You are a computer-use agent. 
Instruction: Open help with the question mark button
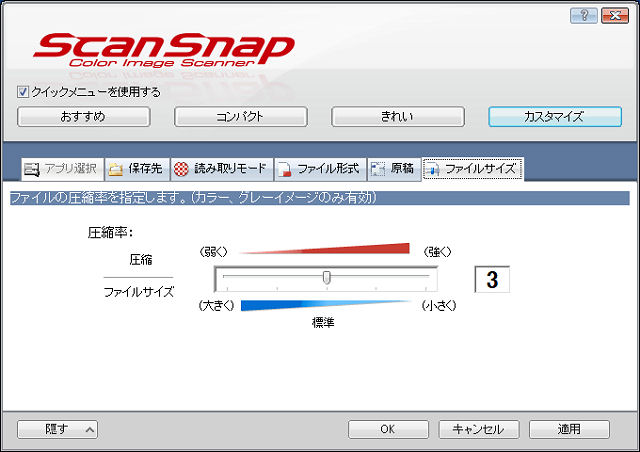pos(584,16)
